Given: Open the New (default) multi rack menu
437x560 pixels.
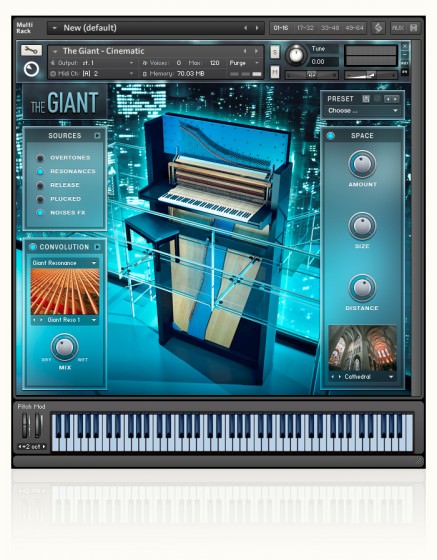Looking at the screenshot, I should [54, 28].
